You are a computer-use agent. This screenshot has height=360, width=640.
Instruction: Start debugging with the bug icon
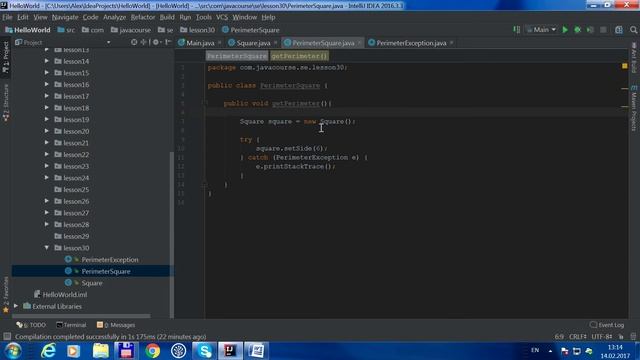(578, 30)
